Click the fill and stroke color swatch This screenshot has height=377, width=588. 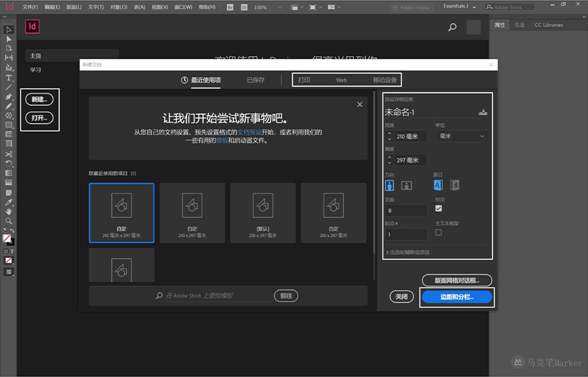pyautogui.click(x=8, y=239)
